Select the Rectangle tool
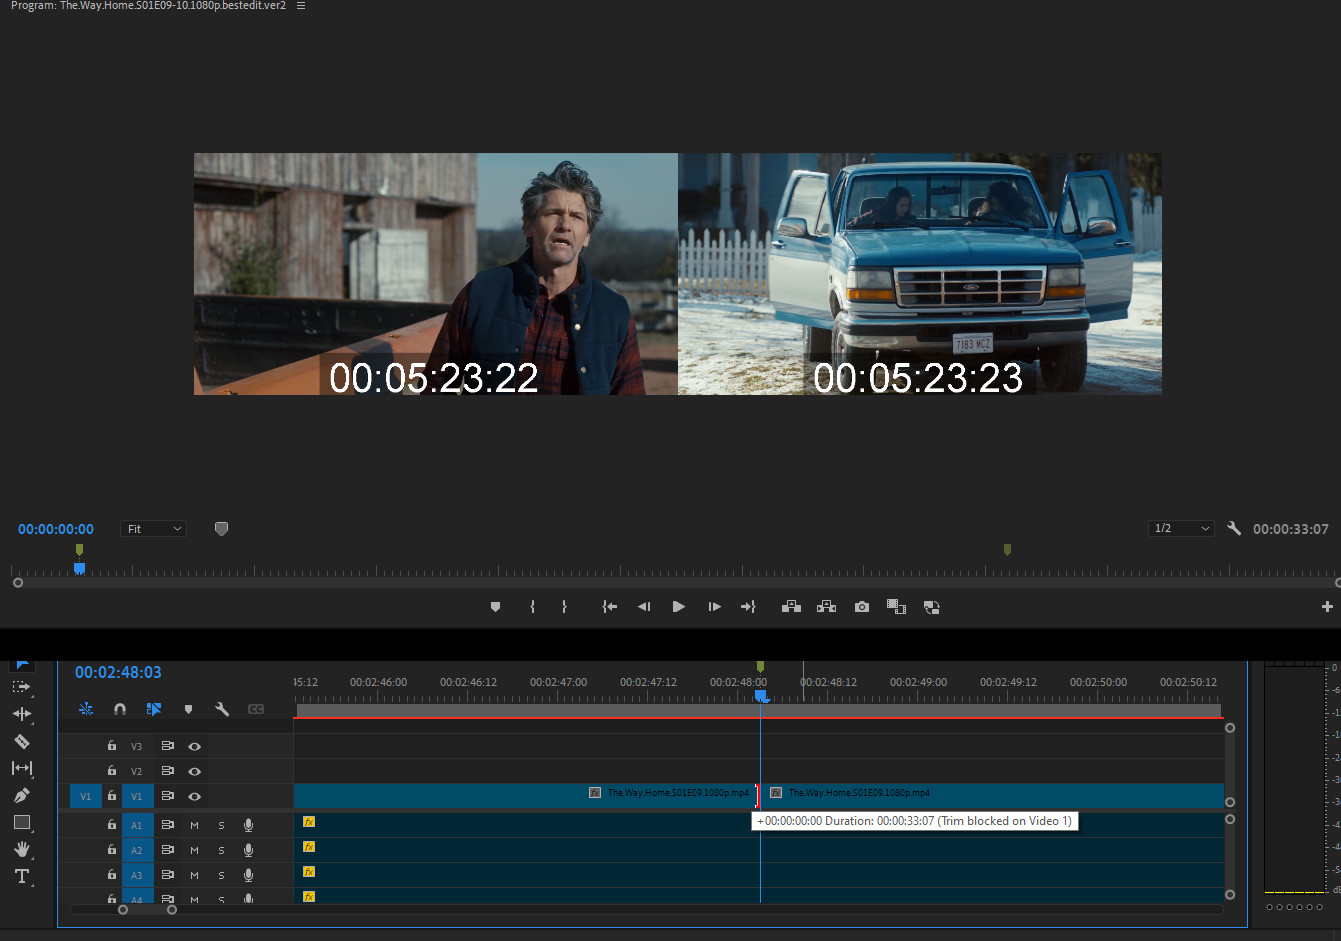This screenshot has width=1341, height=941. [21, 822]
